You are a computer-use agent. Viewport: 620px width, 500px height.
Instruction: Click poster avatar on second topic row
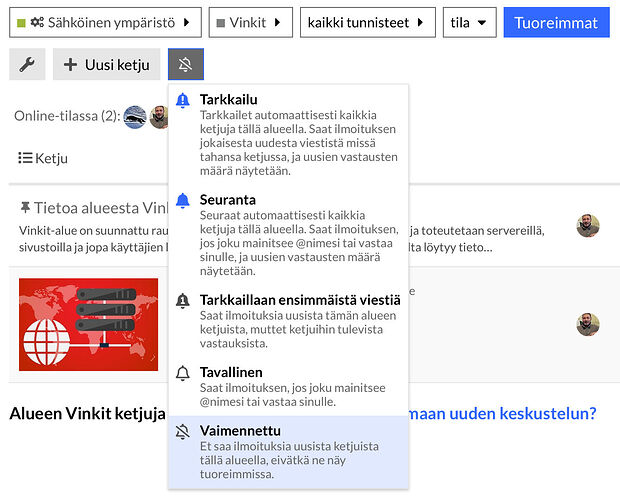(588, 324)
